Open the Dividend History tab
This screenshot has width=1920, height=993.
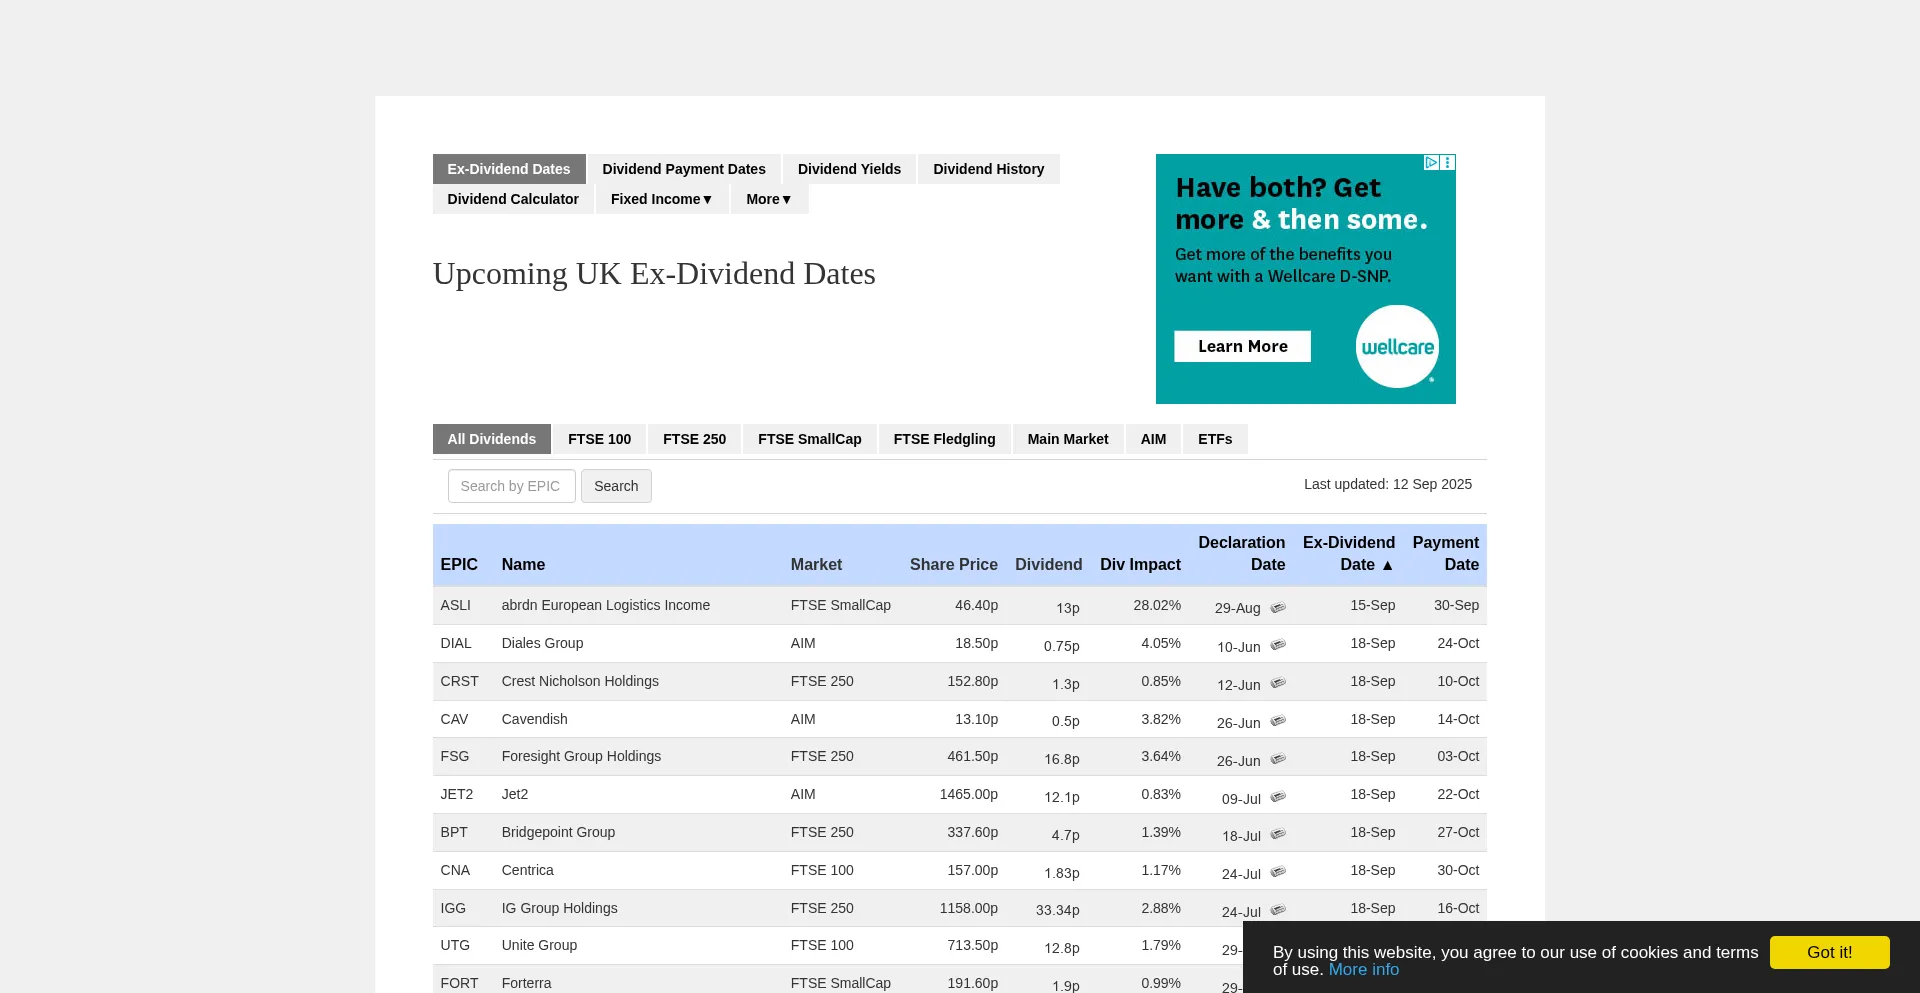point(989,169)
